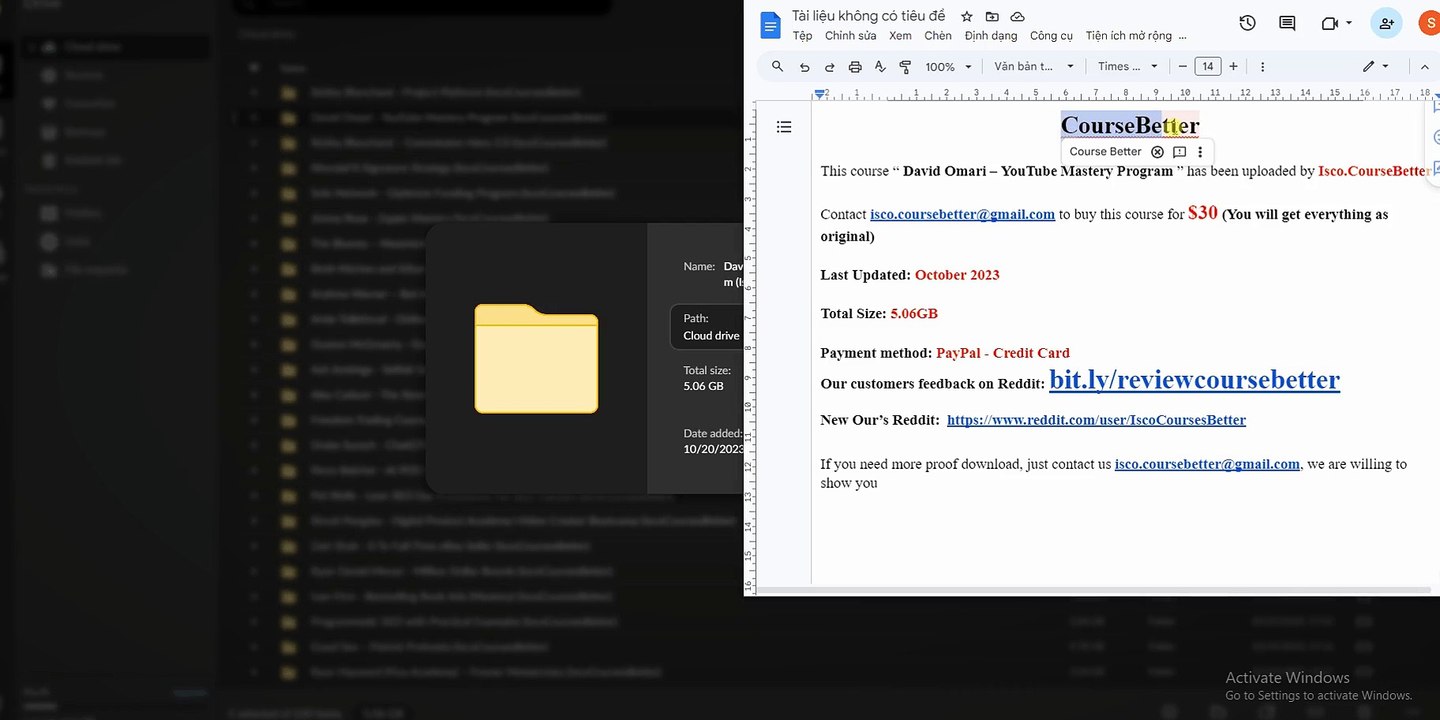Collapse the Docs toolbar with the chevron
The height and width of the screenshot is (720, 1440).
pyautogui.click(x=1425, y=67)
